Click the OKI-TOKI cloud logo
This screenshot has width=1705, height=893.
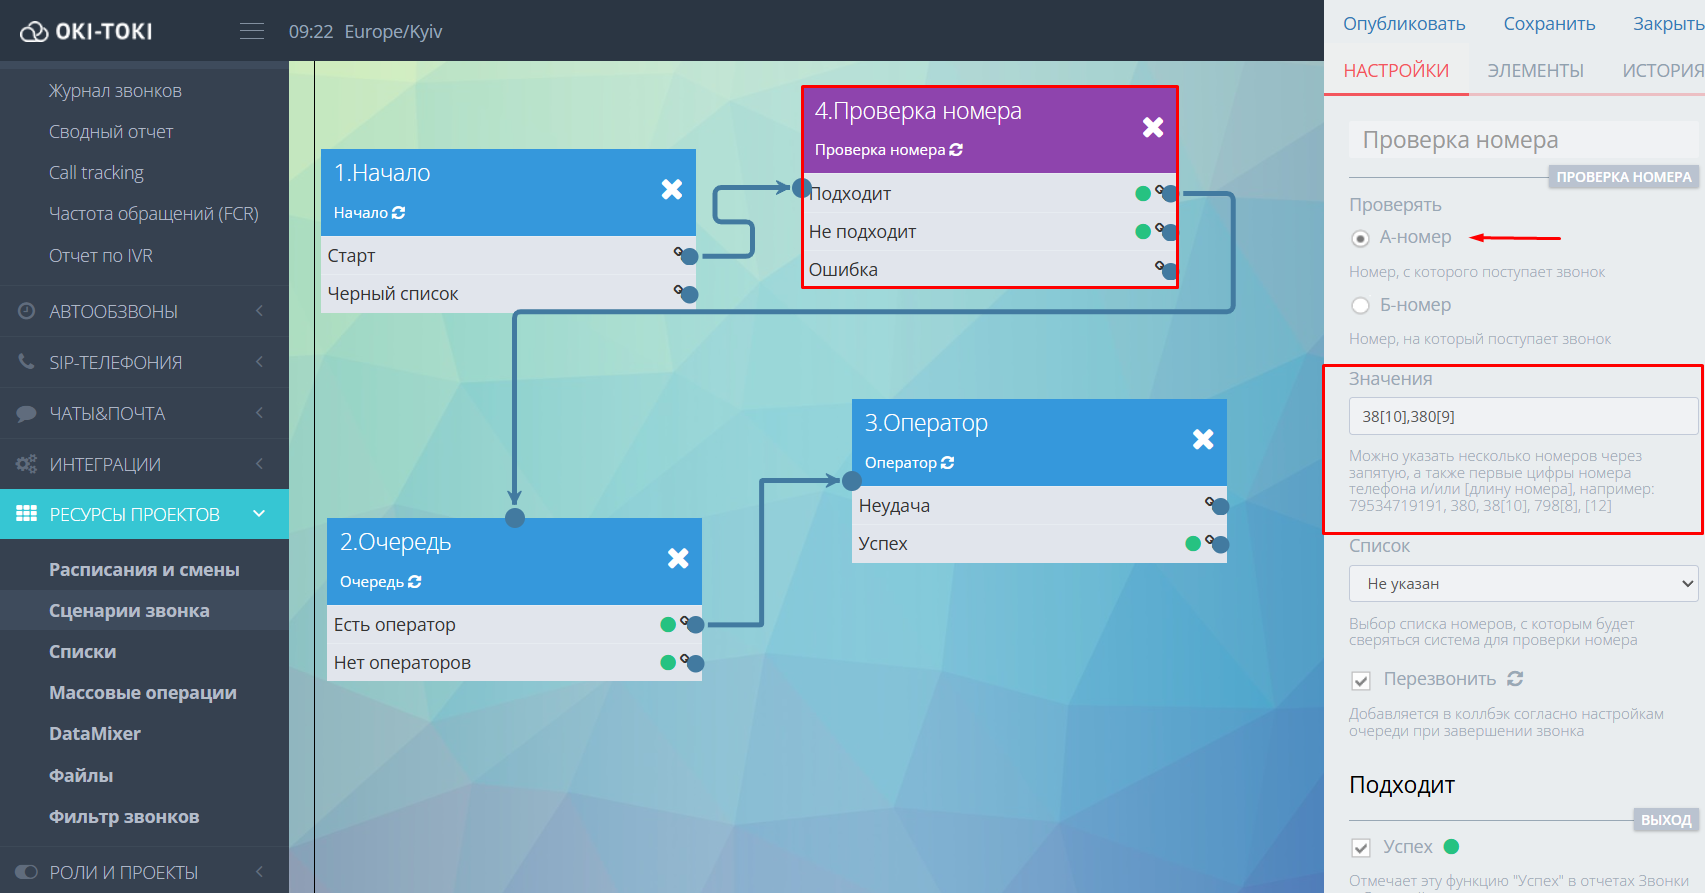[x=34, y=32]
